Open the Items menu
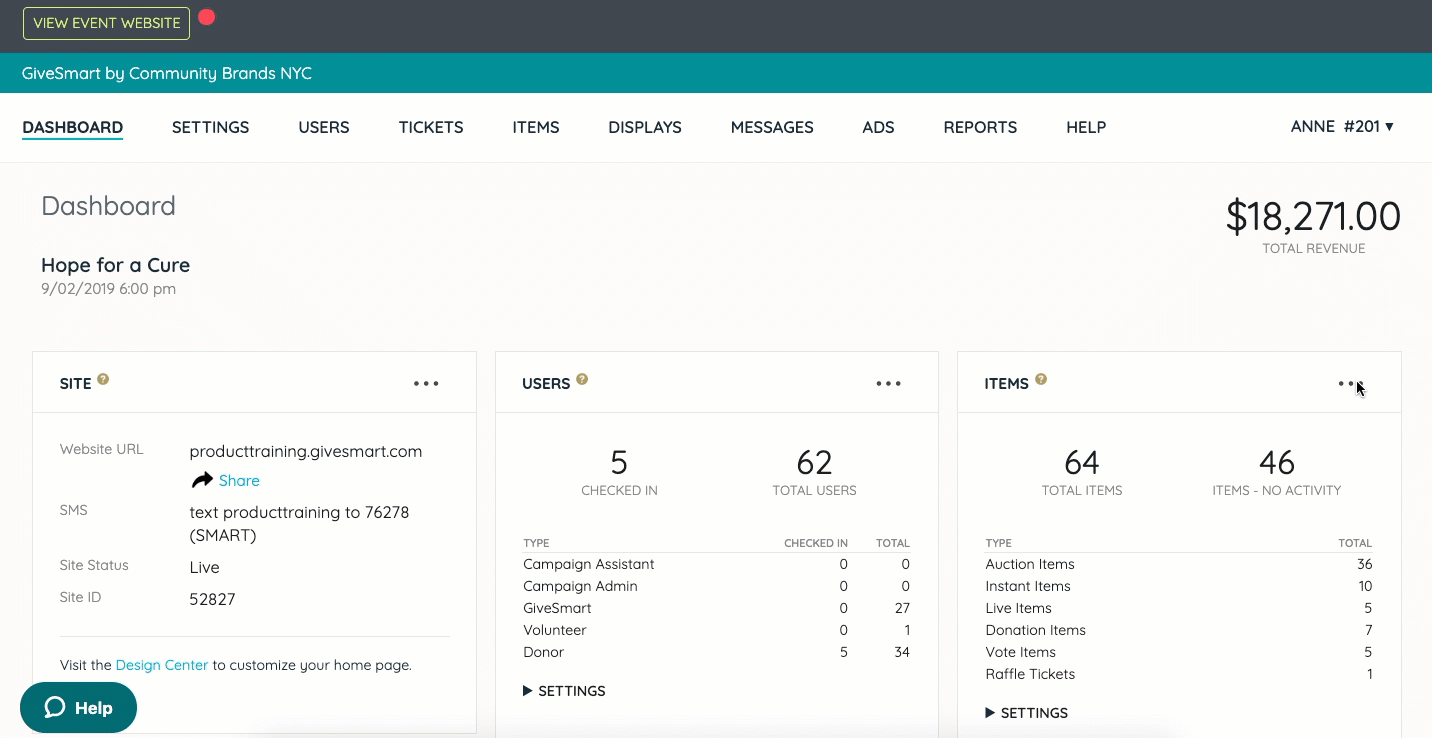The image size is (1432, 738). (x=536, y=128)
